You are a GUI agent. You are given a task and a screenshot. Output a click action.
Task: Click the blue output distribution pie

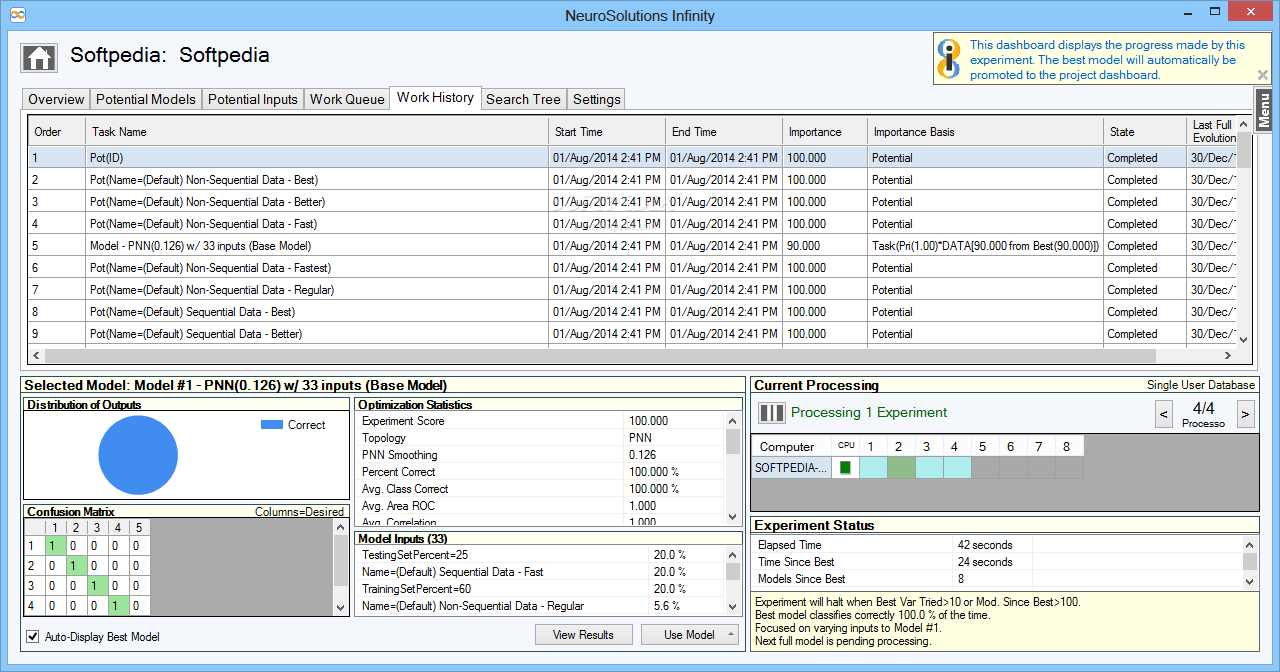point(138,455)
